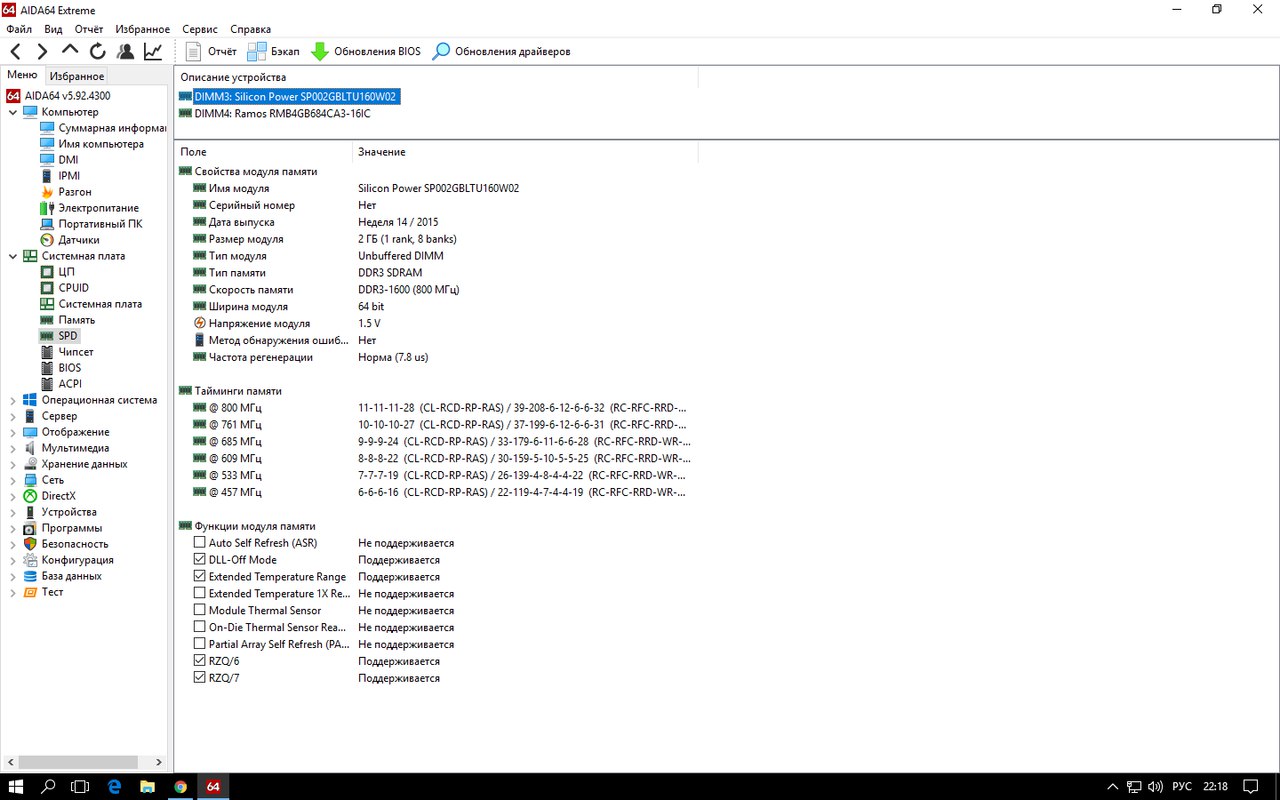
Task: Open the Отчёт menu in menu bar
Action: pyautogui.click(x=89, y=29)
